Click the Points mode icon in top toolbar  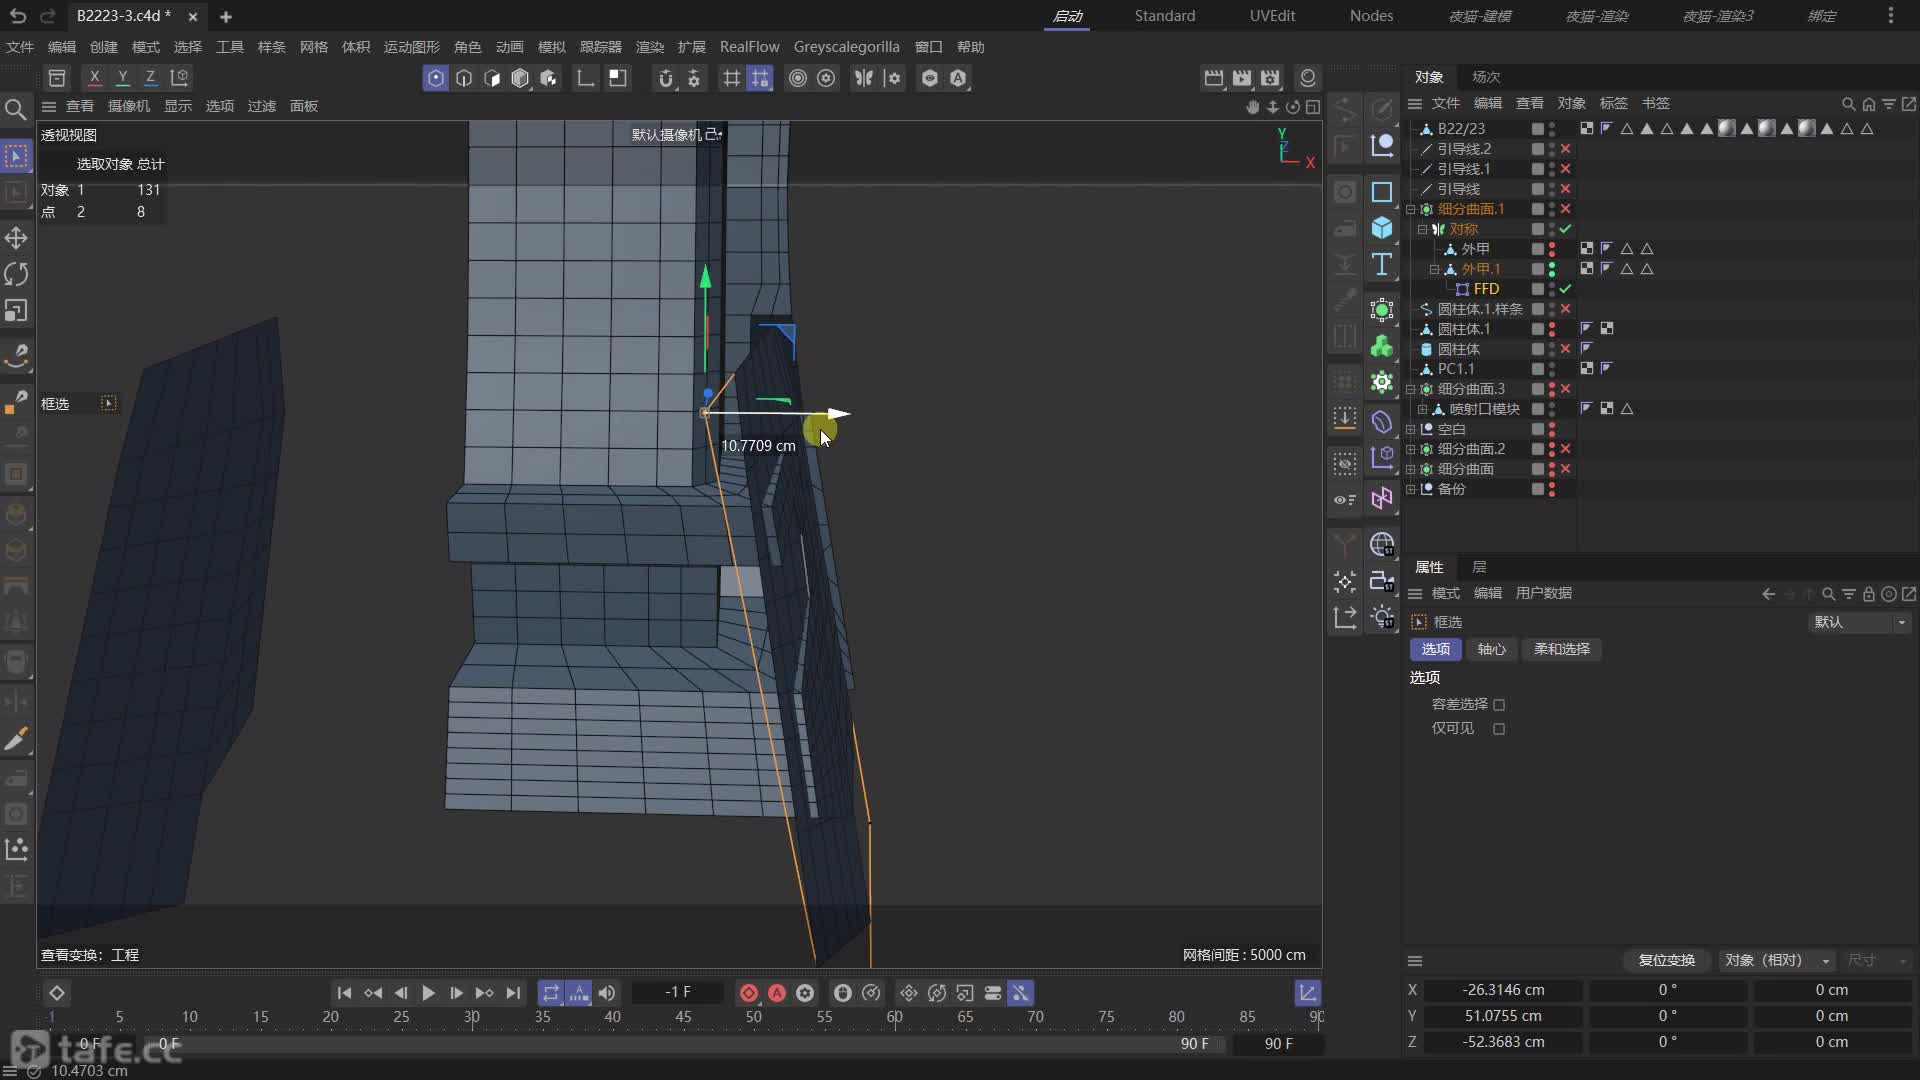435,78
